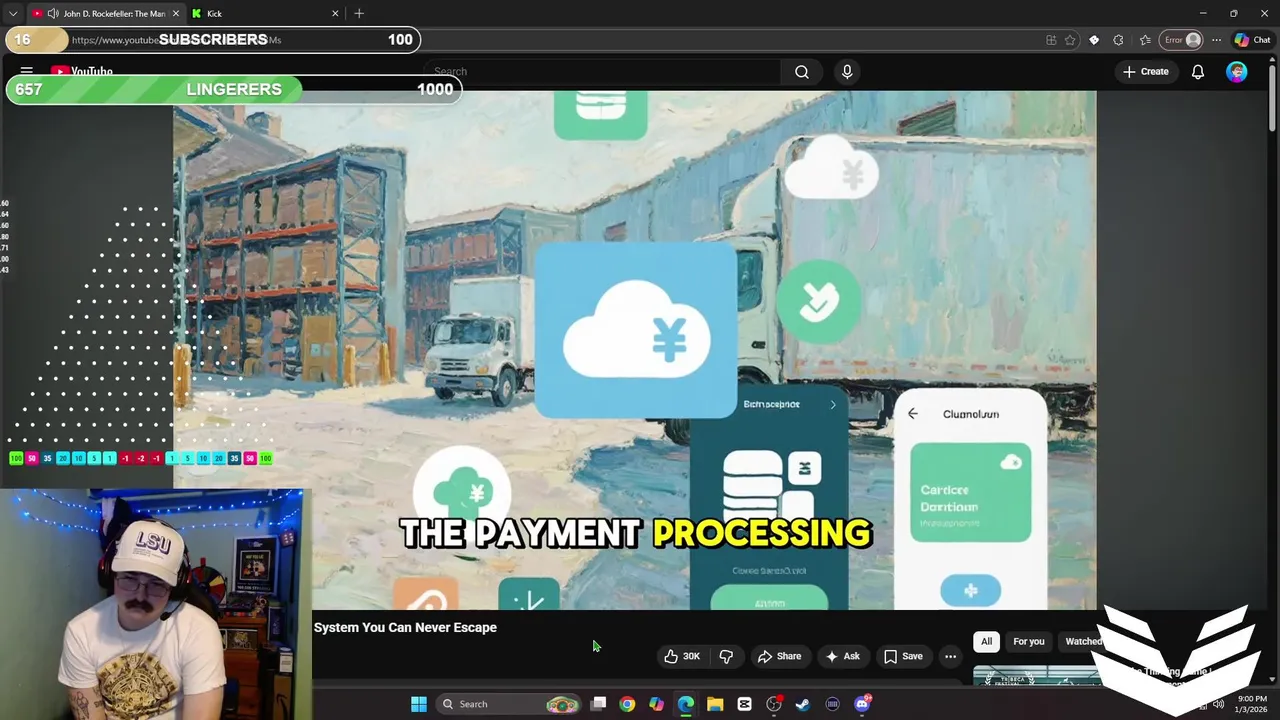This screenshot has width=1280, height=720.
Task: Go to YouTube home via logo
Action: point(82,72)
